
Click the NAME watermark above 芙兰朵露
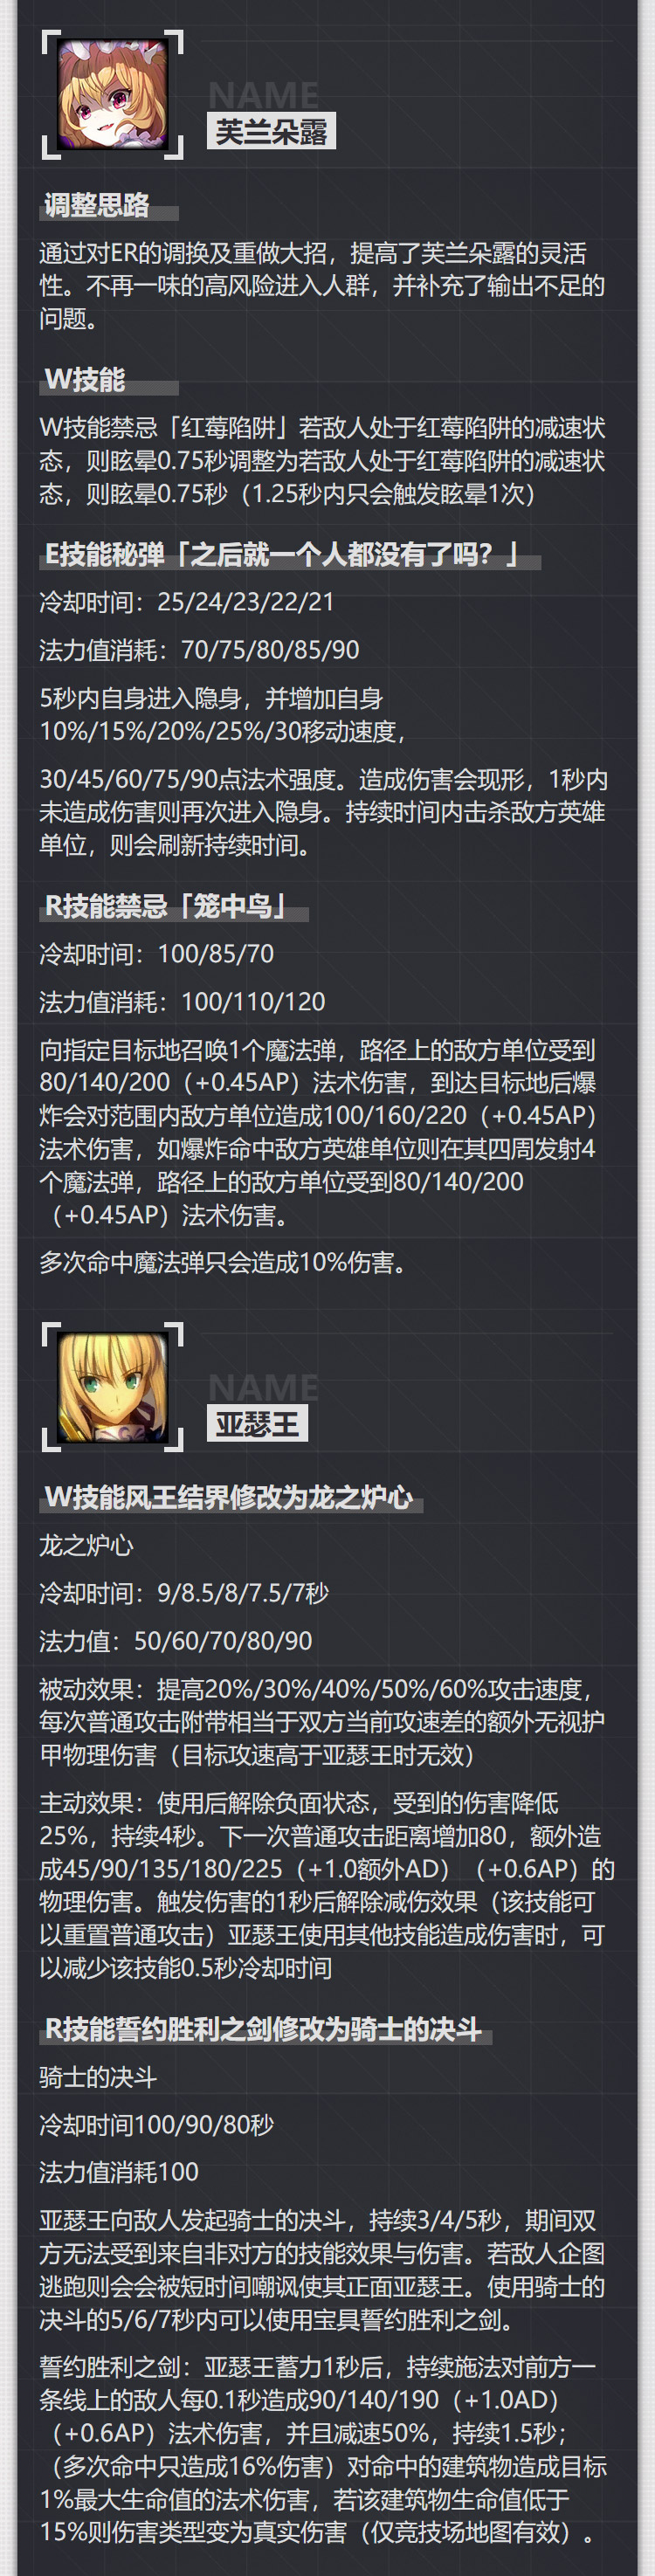263,95
